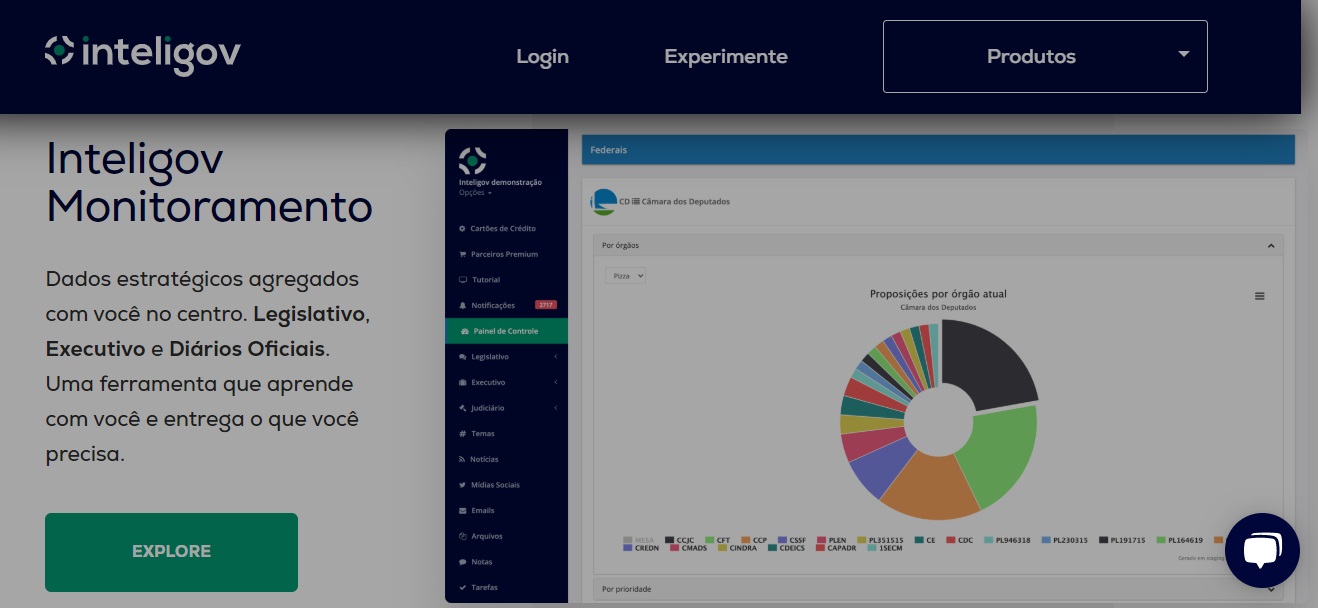
Task: Open the Pizza chart type selector
Action: 626,275
